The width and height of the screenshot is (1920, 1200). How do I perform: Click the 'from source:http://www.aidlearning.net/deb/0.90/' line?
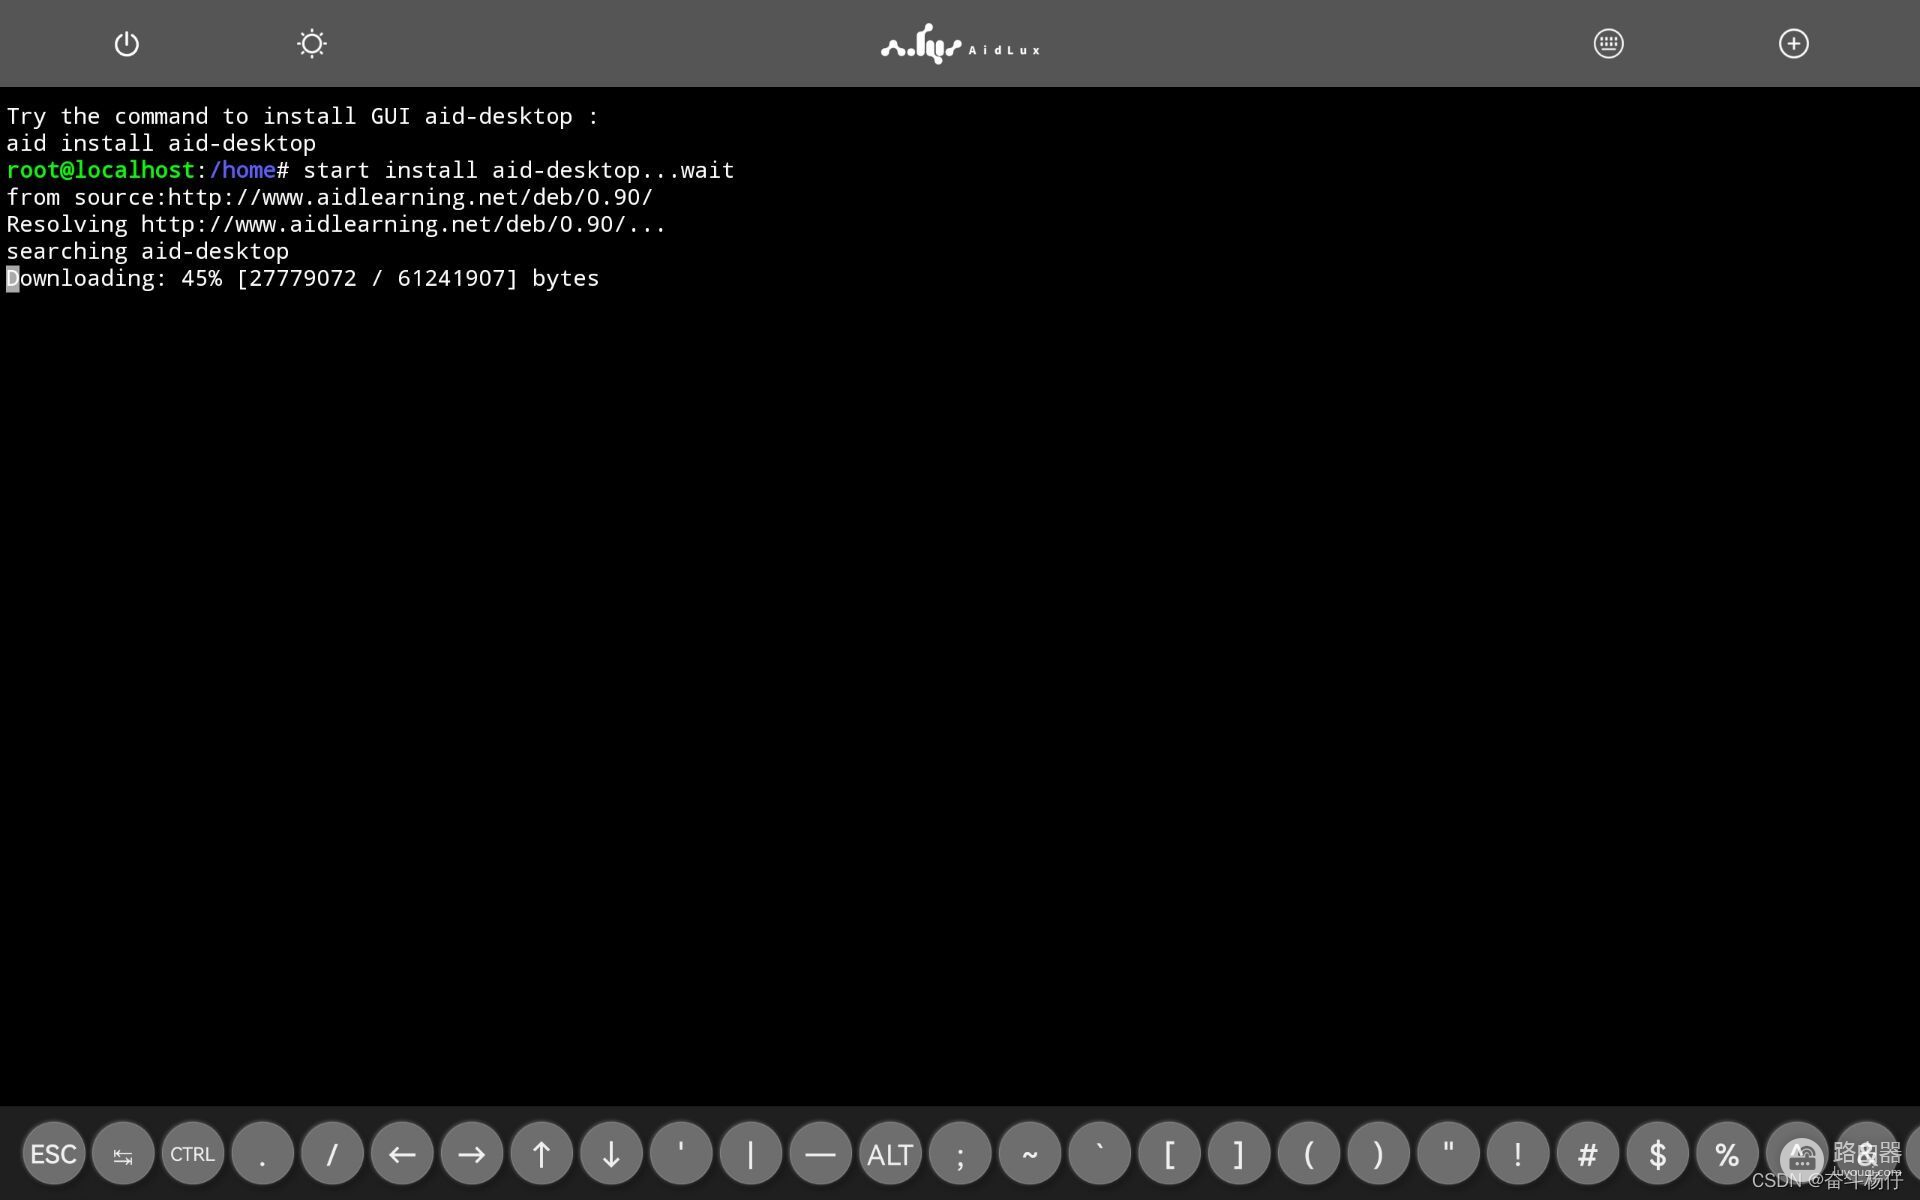coord(330,198)
